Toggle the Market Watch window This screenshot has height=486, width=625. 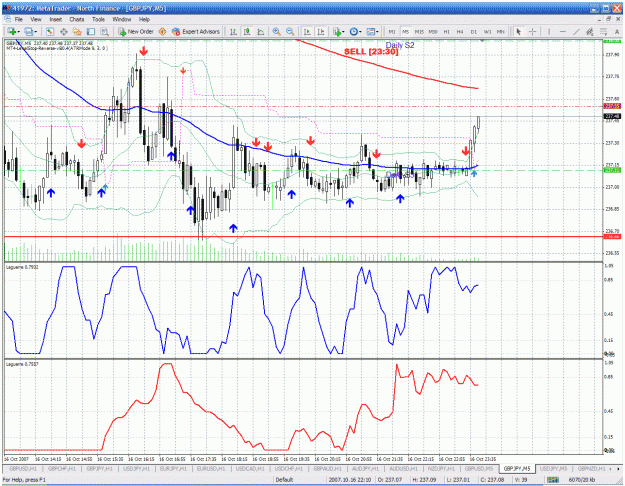[50, 31]
